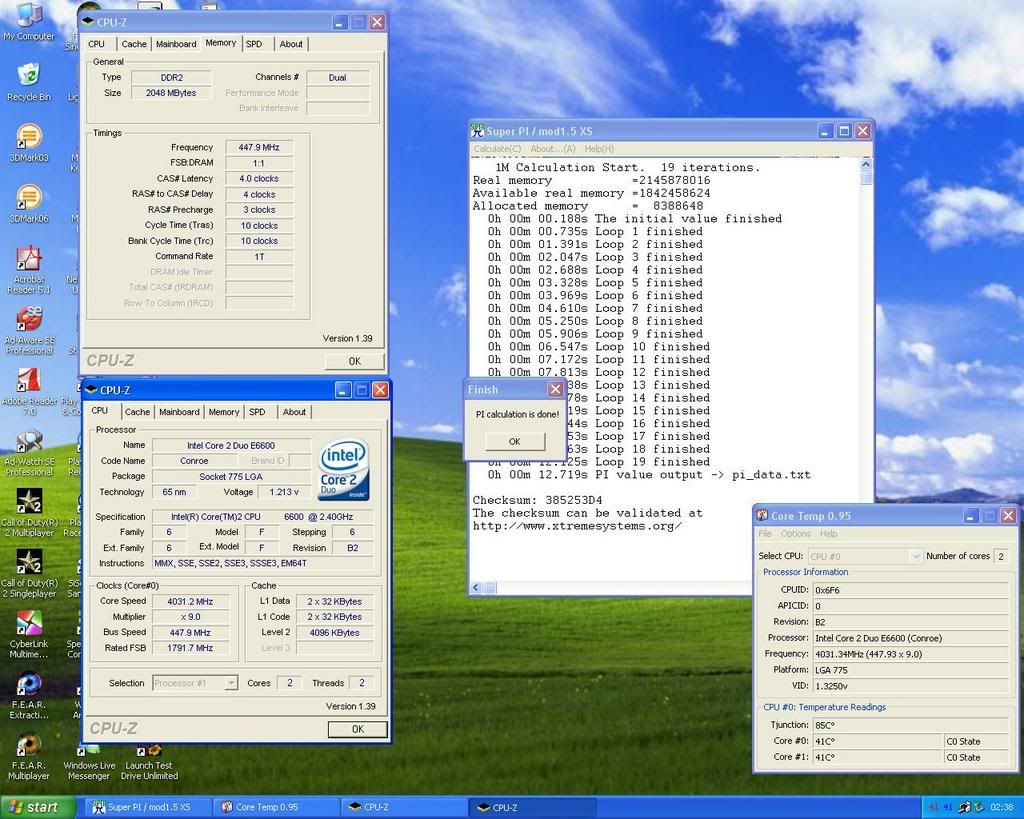
Task: Switch to Super PI from the taskbar
Action: [x=148, y=807]
